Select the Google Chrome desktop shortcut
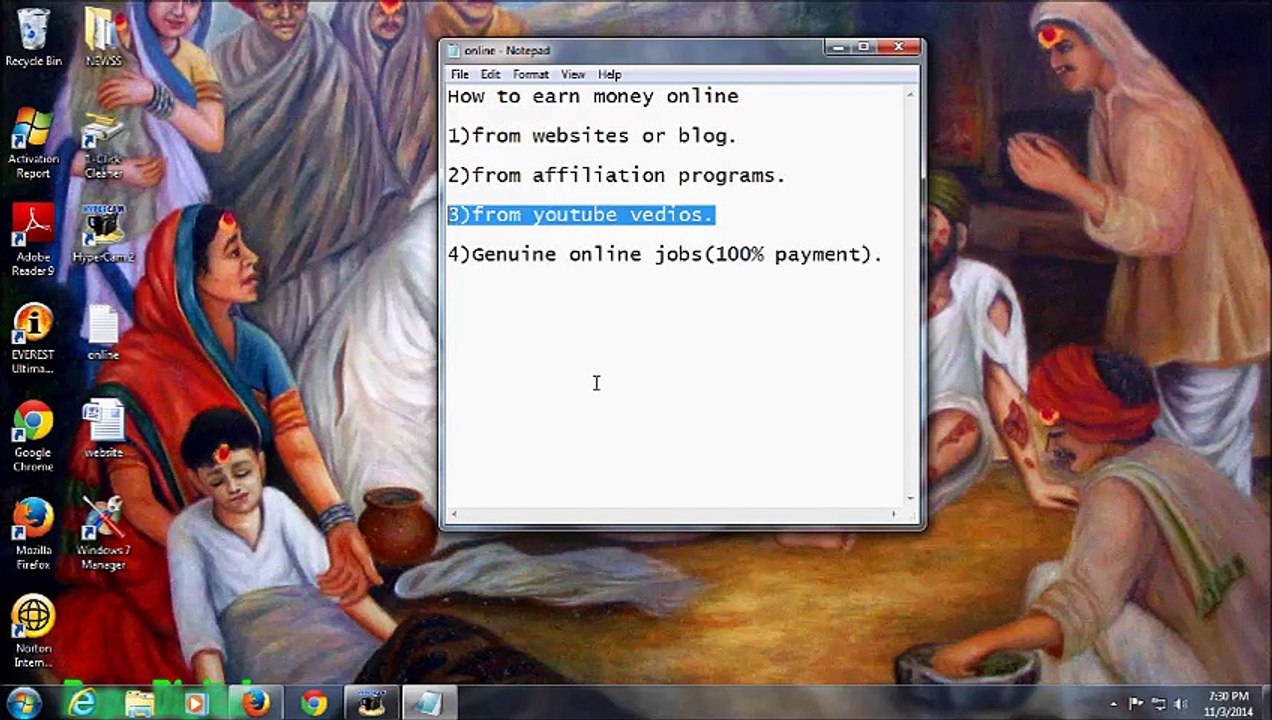Viewport: 1272px width, 720px height. [33, 437]
